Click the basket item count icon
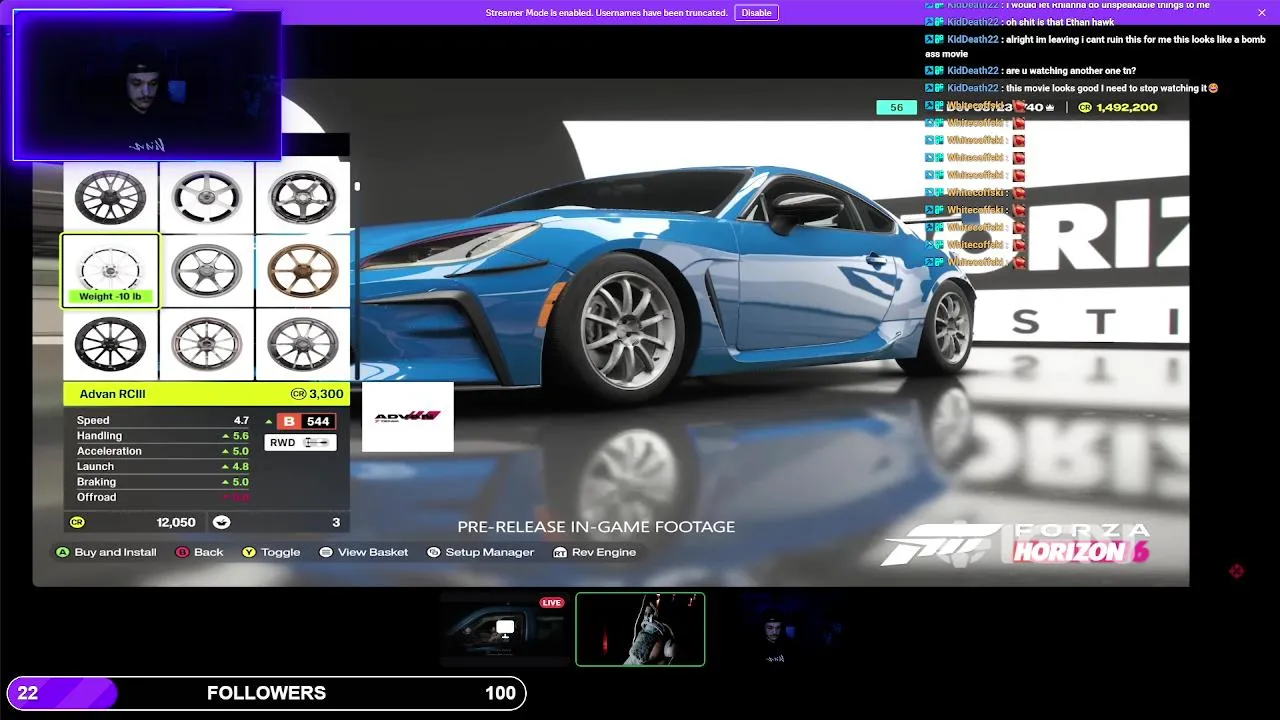 coord(222,522)
